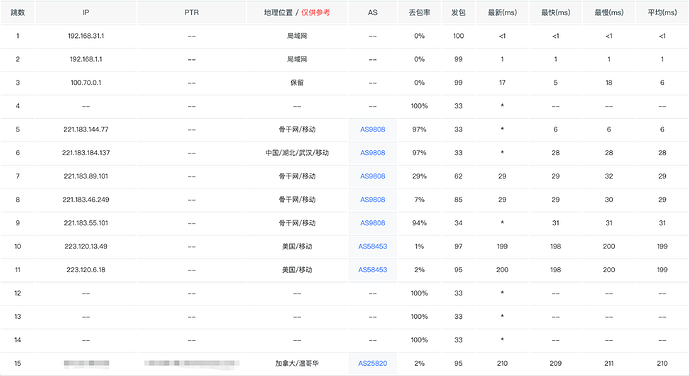
Task: Click AS9808 link for 221.183.55.101
Action: [x=373, y=223]
